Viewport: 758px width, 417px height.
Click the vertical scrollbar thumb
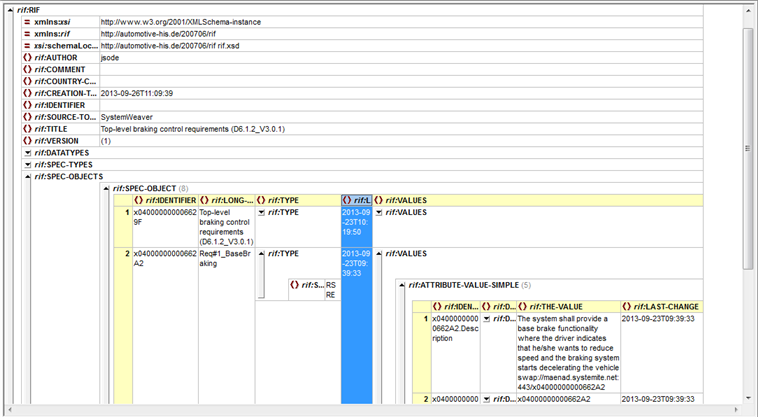coord(748,148)
